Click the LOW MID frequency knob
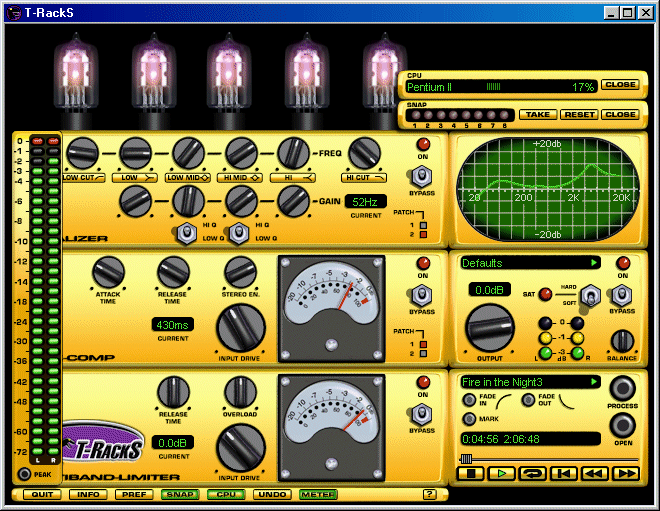The width and height of the screenshot is (660, 511). [188, 153]
